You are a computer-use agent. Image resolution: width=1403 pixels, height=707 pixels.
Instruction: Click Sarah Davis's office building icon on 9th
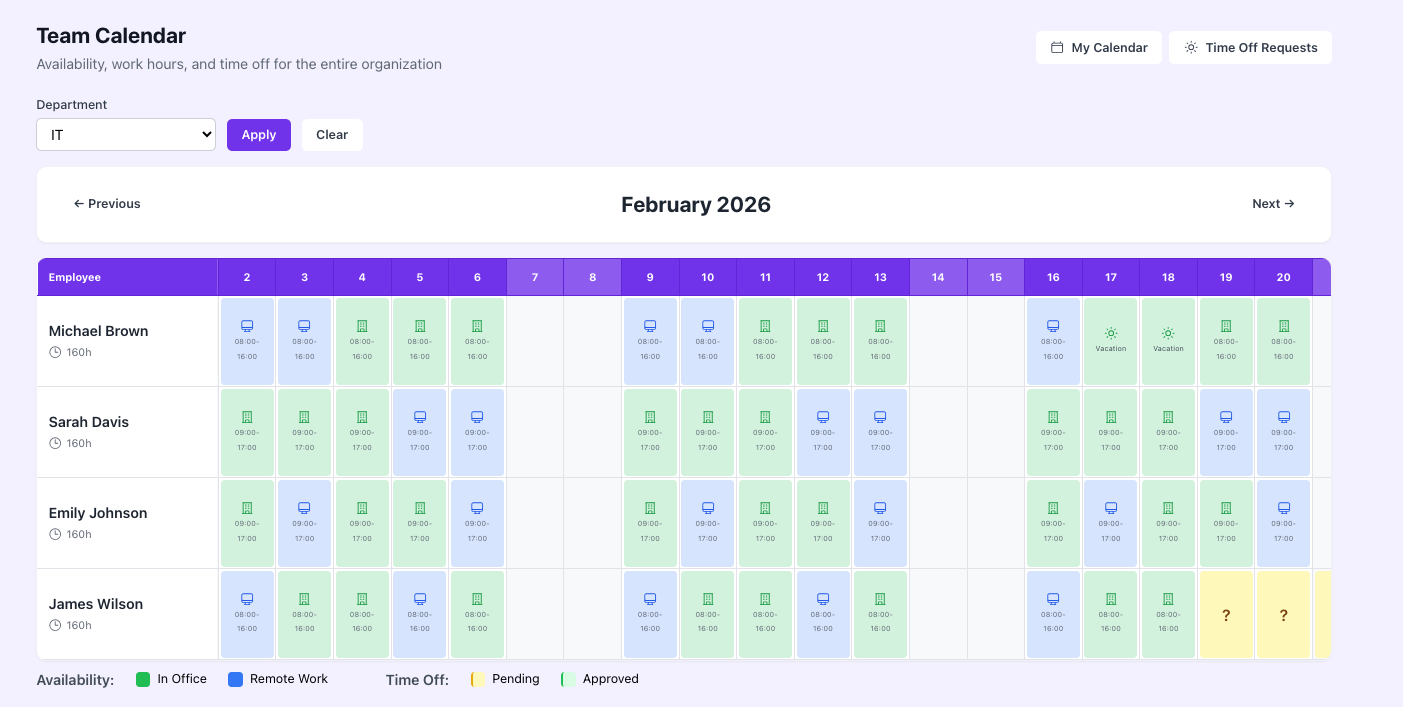coord(650,417)
